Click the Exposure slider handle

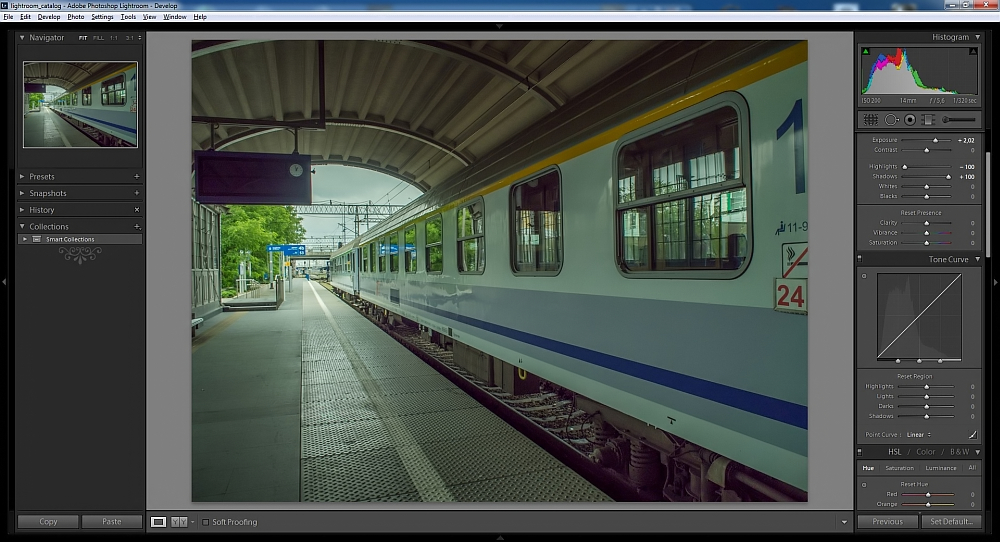[935, 140]
